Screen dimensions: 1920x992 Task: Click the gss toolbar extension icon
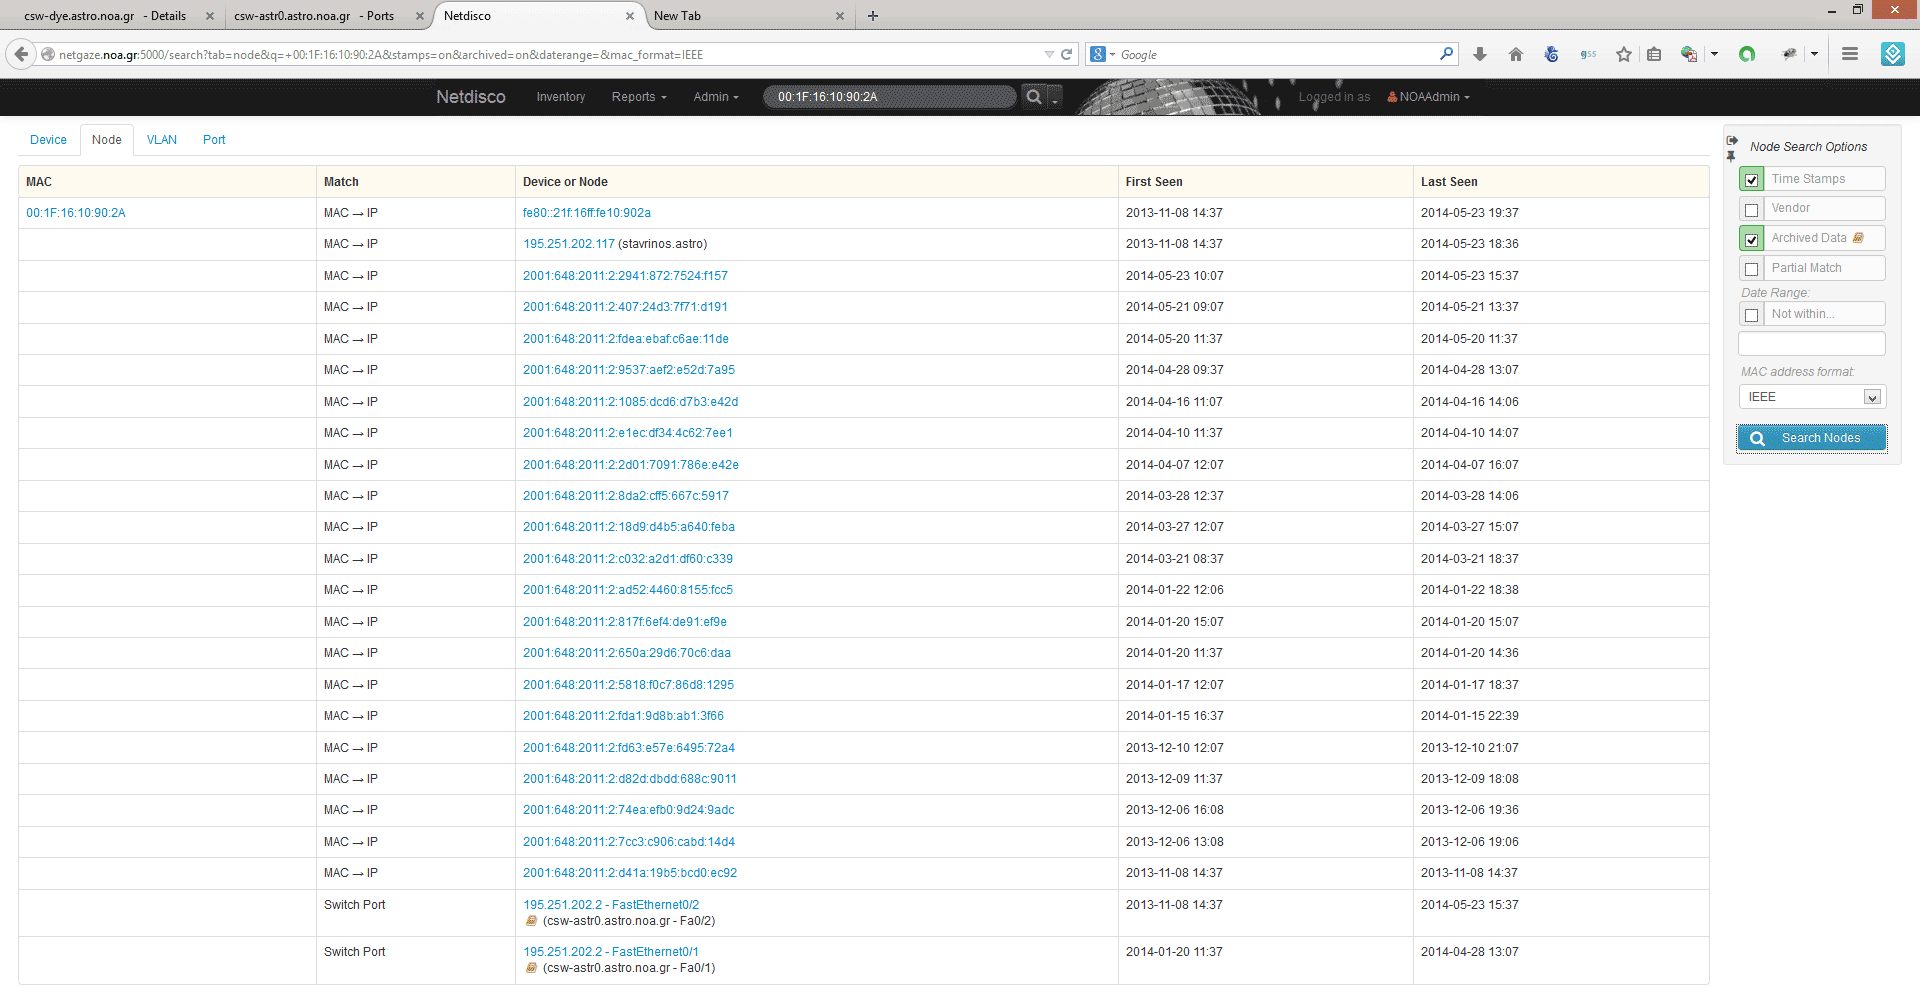click(x=1588, y=54)
